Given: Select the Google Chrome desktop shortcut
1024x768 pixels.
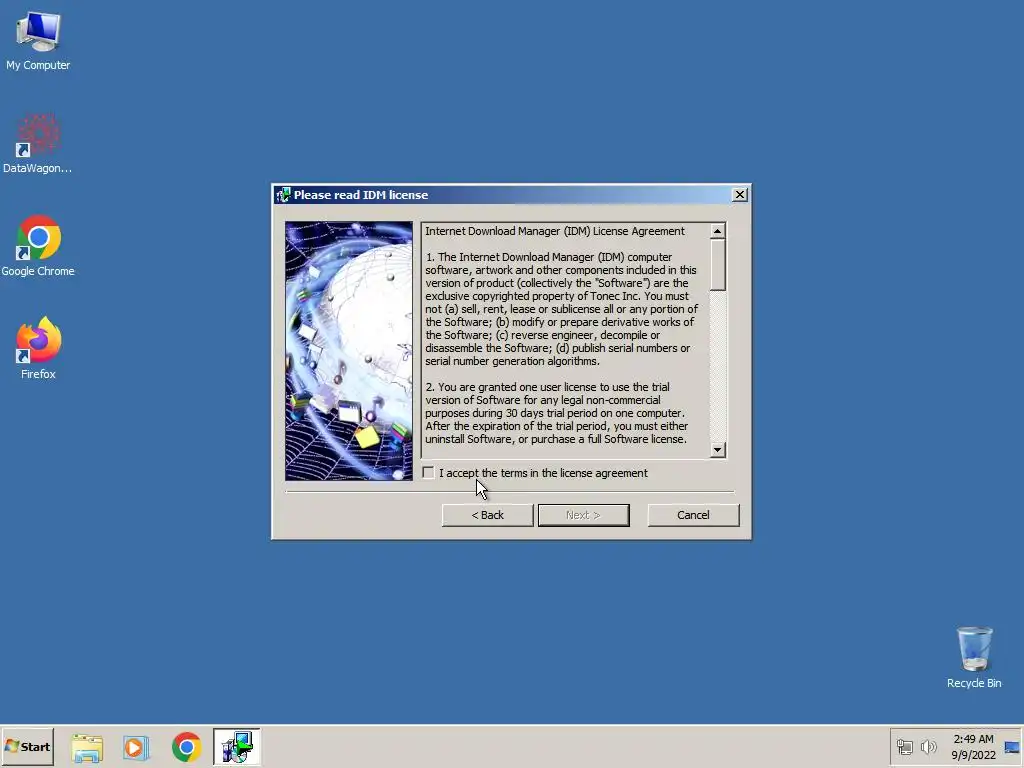Looking at the screenshot, I should 38,246.
